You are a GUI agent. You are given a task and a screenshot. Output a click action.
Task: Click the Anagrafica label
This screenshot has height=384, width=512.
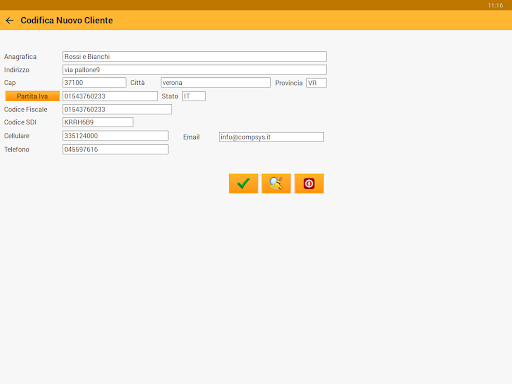coord(20,57)
